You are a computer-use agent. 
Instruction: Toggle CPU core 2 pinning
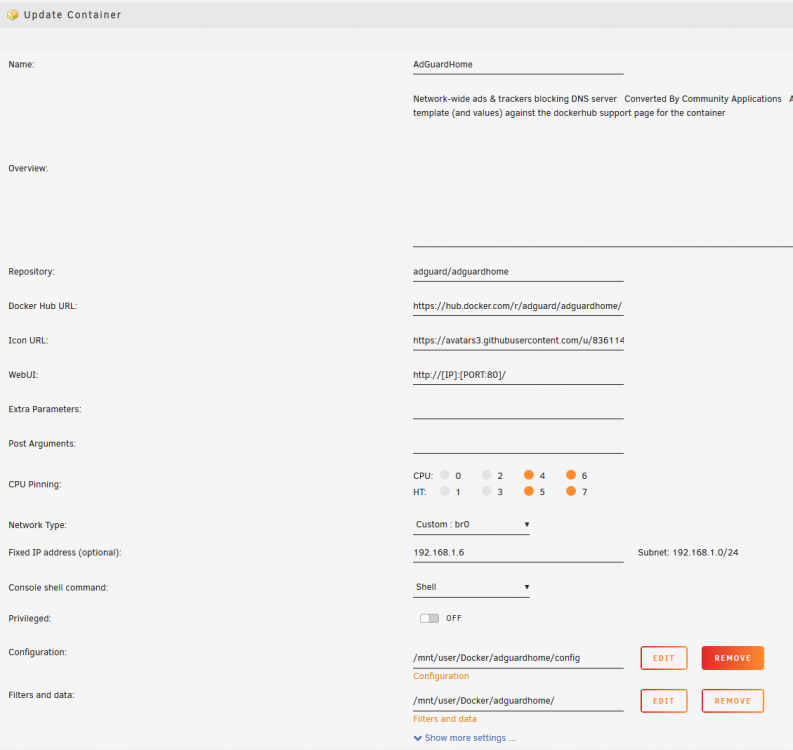(487, 475)
